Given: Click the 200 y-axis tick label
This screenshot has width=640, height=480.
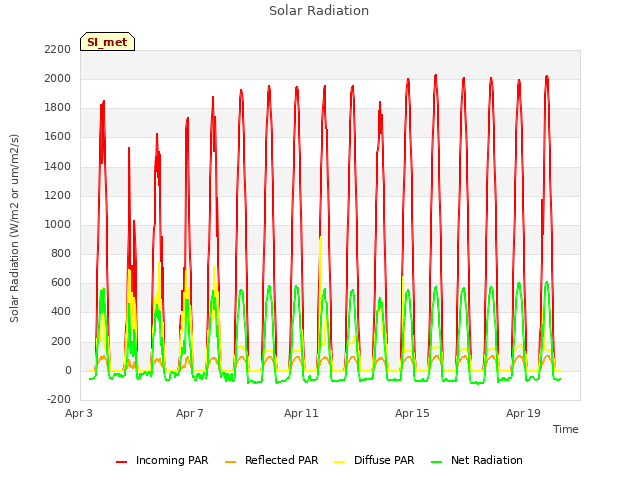Looking at the screenshot, I should pos(61,341).
